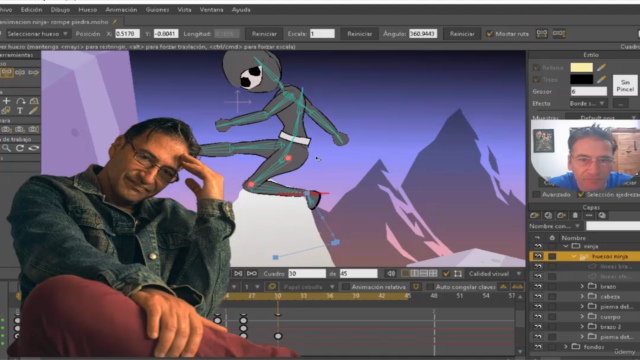This screenshot has width=640, height=360.
Task: Open the Papel cebolla dropdown
Action: tap(308, 287)
